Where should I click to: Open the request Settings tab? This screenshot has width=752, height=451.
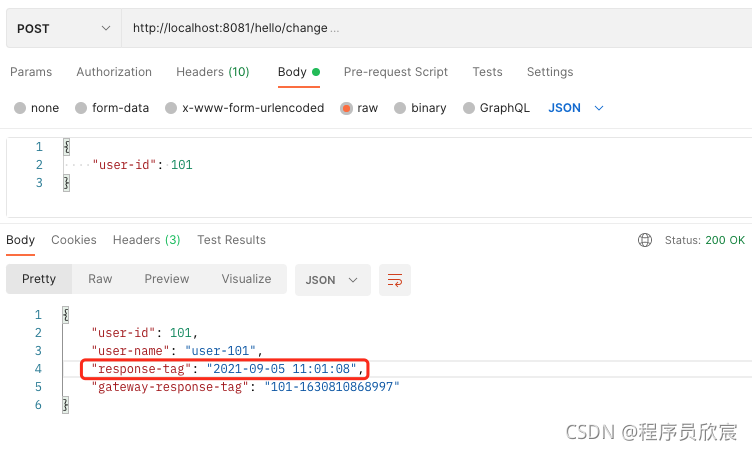pos(550,72)
